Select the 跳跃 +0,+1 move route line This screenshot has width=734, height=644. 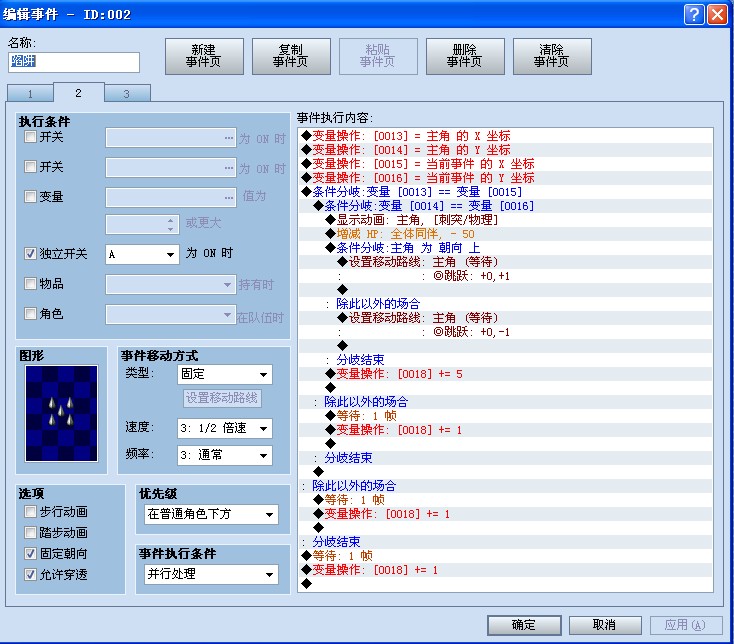(x=505, y=276)
